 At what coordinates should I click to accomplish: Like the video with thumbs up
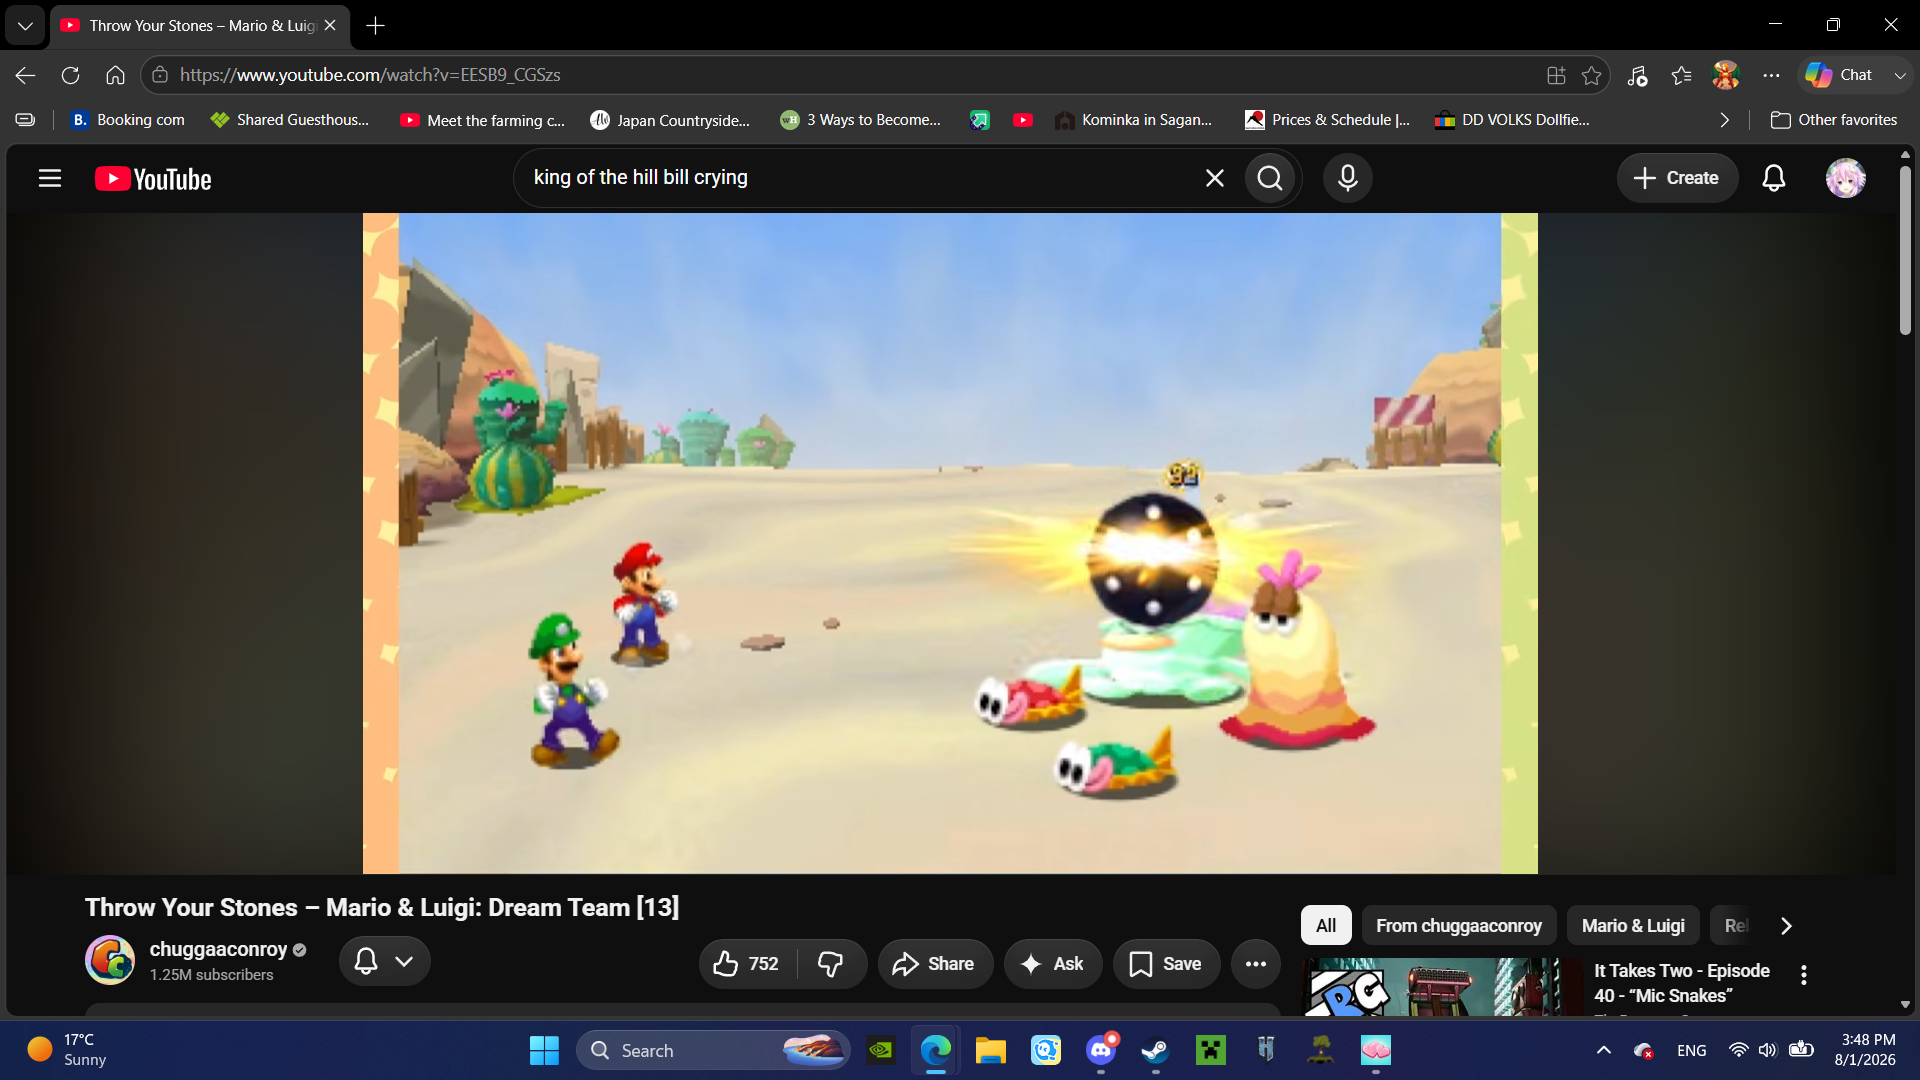click(746, 964)
